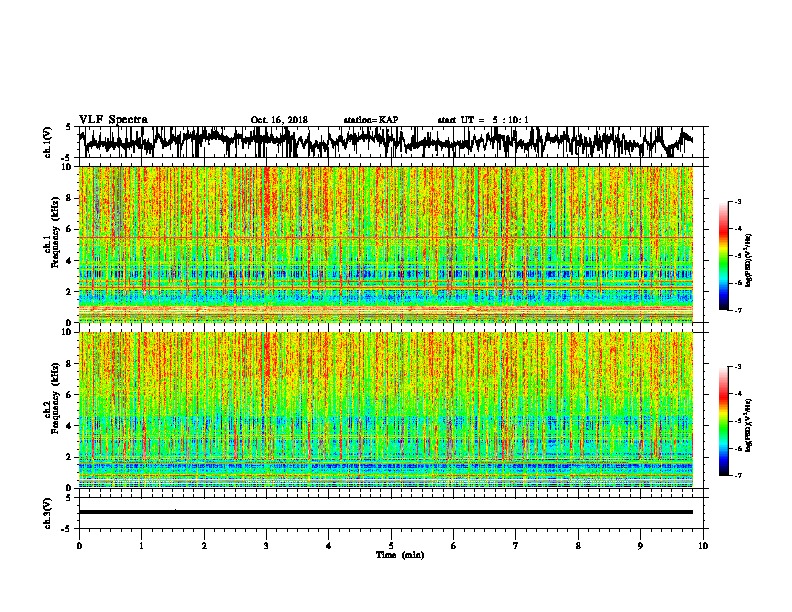The width and height of the screenshot is (792, 612).
Task: Select the date label "Oct. 16, 2018"
Action: [x=279, y=120]
